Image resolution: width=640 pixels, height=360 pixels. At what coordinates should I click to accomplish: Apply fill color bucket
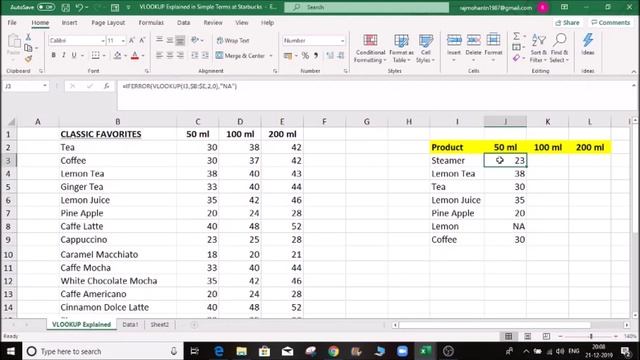118,55
